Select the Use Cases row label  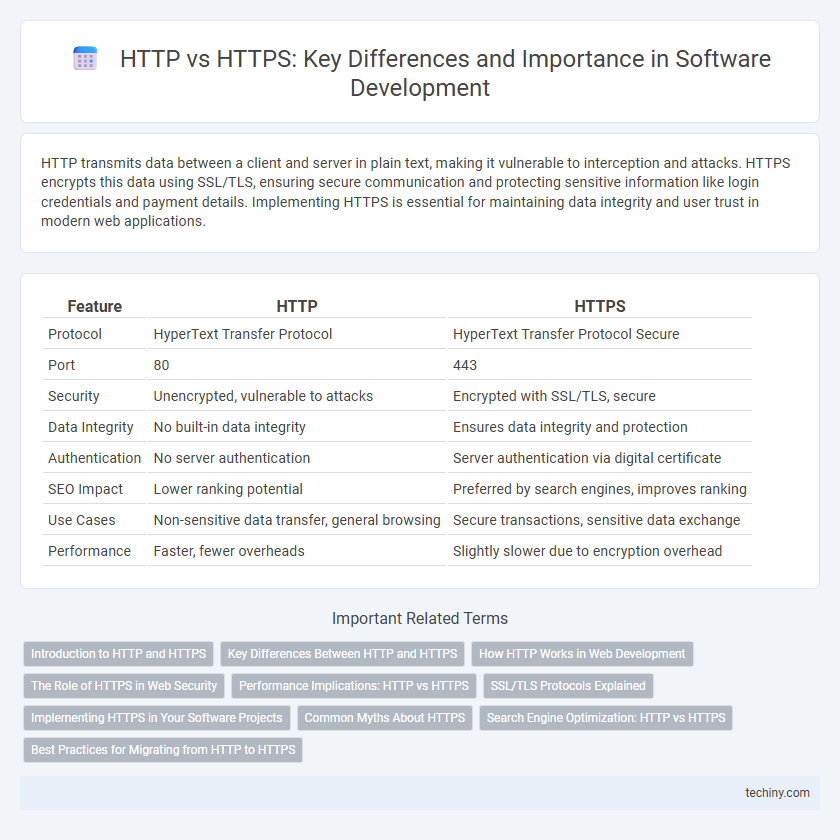click(x=81, y=521)
